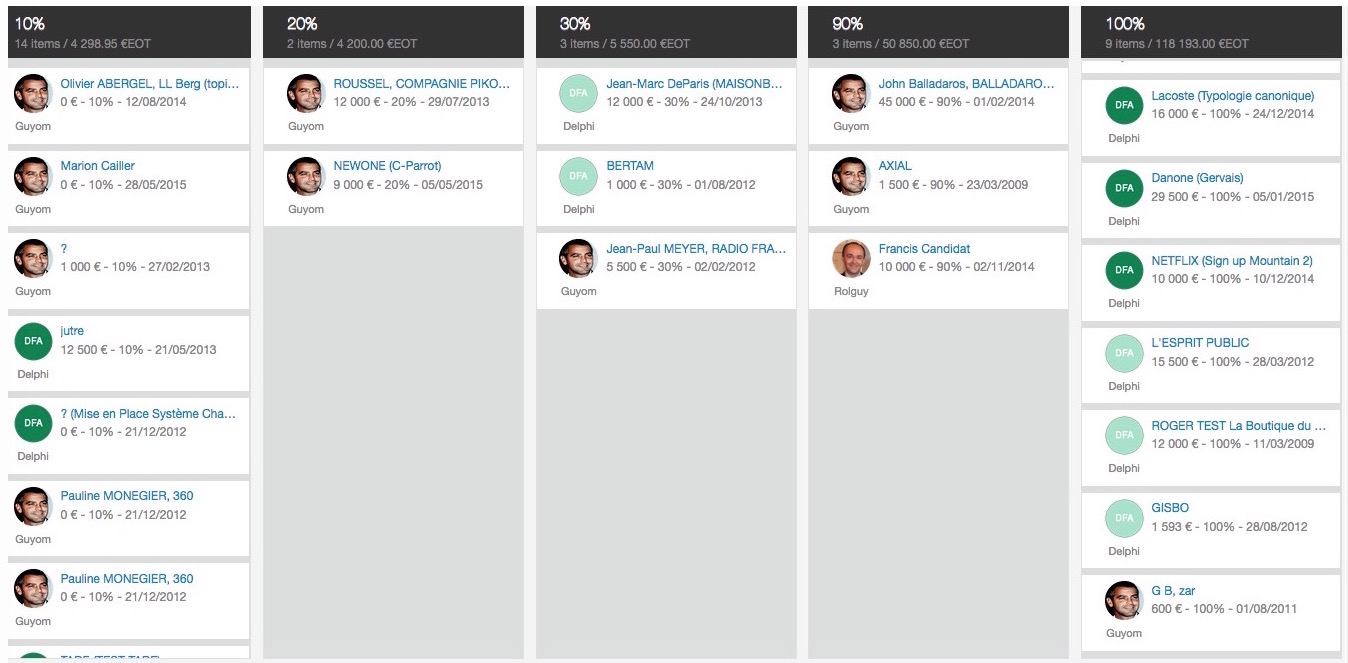Open Lacoste (Typologie canonique) deal
Screen dimensions: 1348x663
[1232, 96]
